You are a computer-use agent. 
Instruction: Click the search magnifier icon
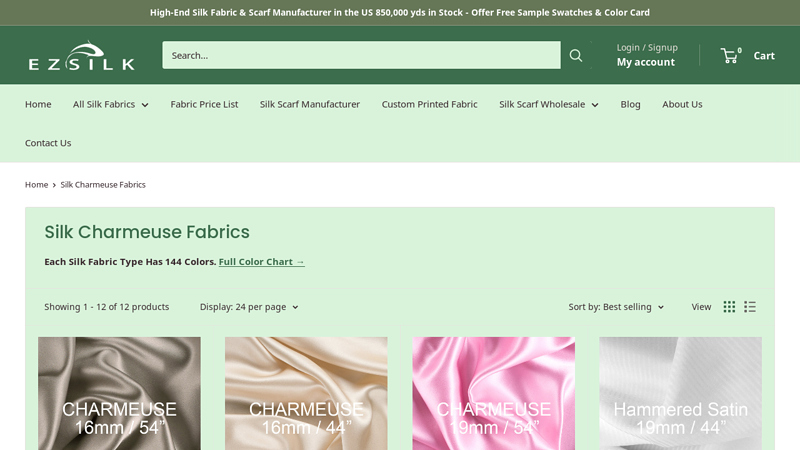576,55
